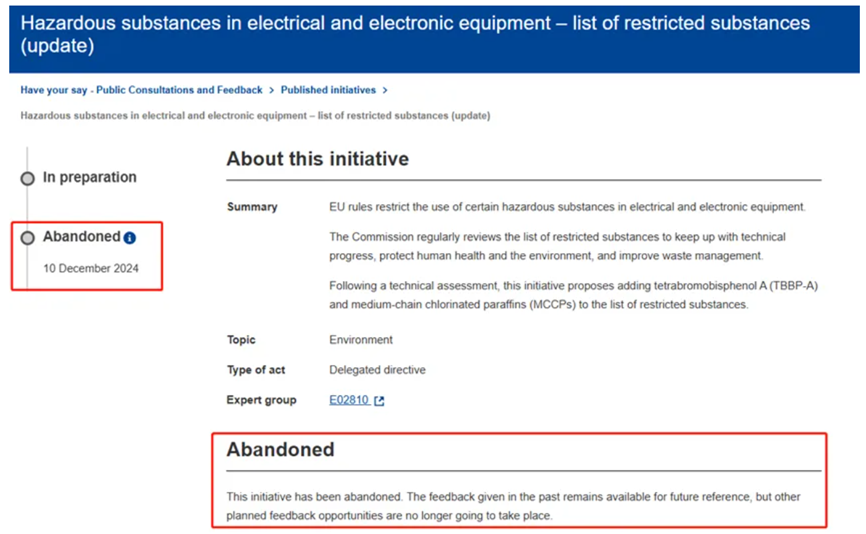Click the 10 December 2024 date
Viewport: 866px width, 534px height.
(x=91, y=268)
